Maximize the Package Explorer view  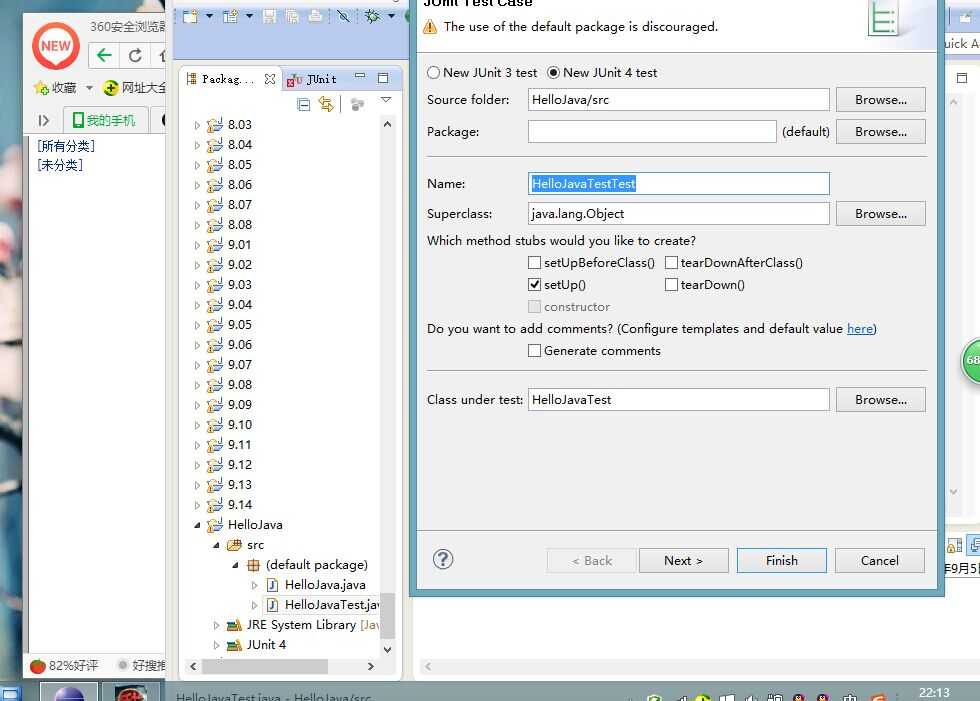click(x=383, y=78)
